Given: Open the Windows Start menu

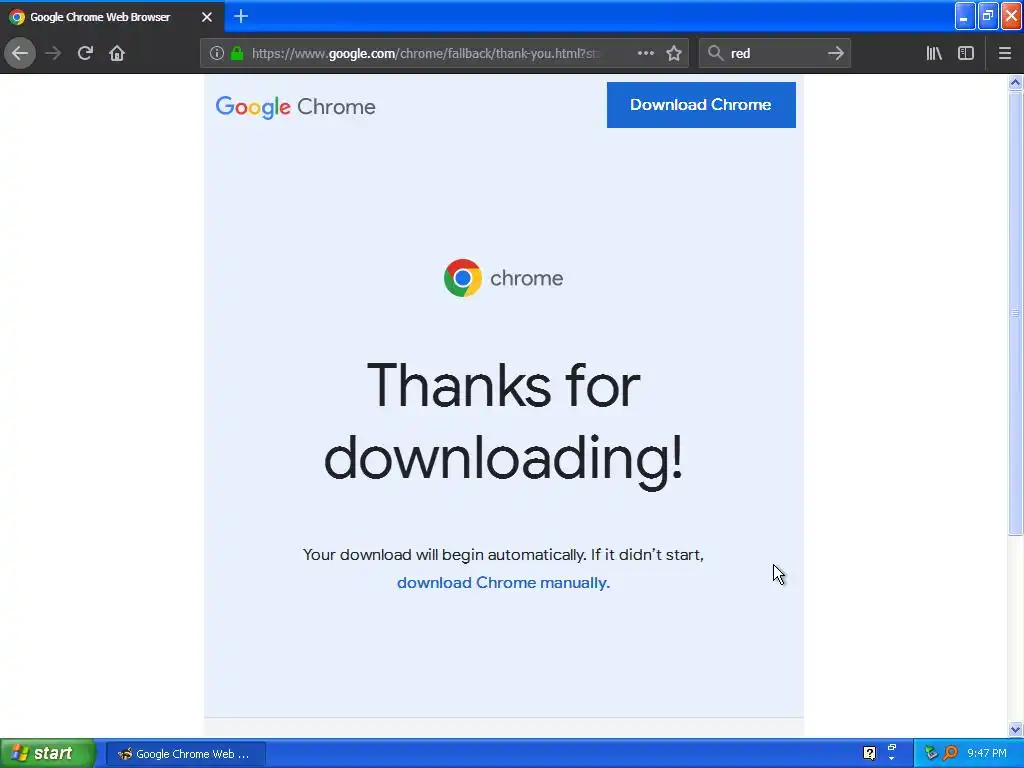Looking at the screenshot, I should [x=48, y=753].
